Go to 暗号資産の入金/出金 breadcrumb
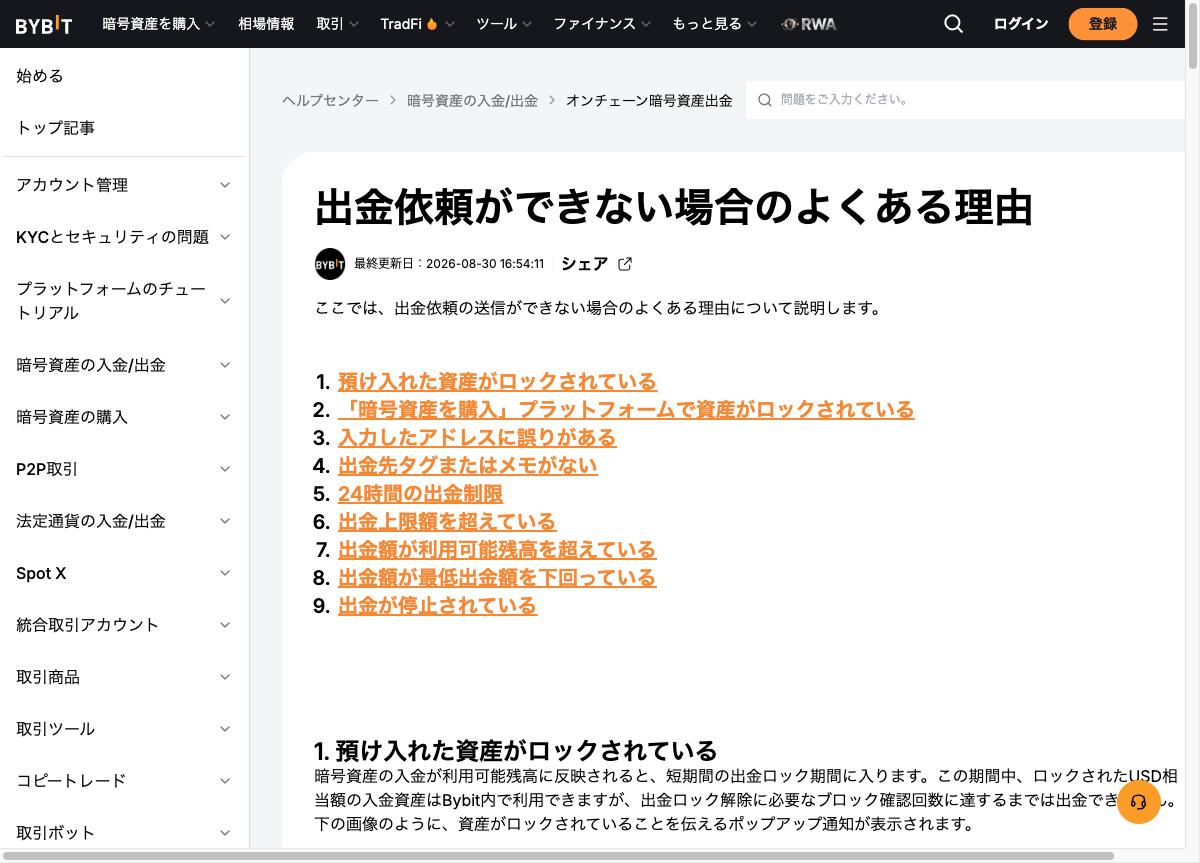The image size is (1200, 863). pos(472,100)
